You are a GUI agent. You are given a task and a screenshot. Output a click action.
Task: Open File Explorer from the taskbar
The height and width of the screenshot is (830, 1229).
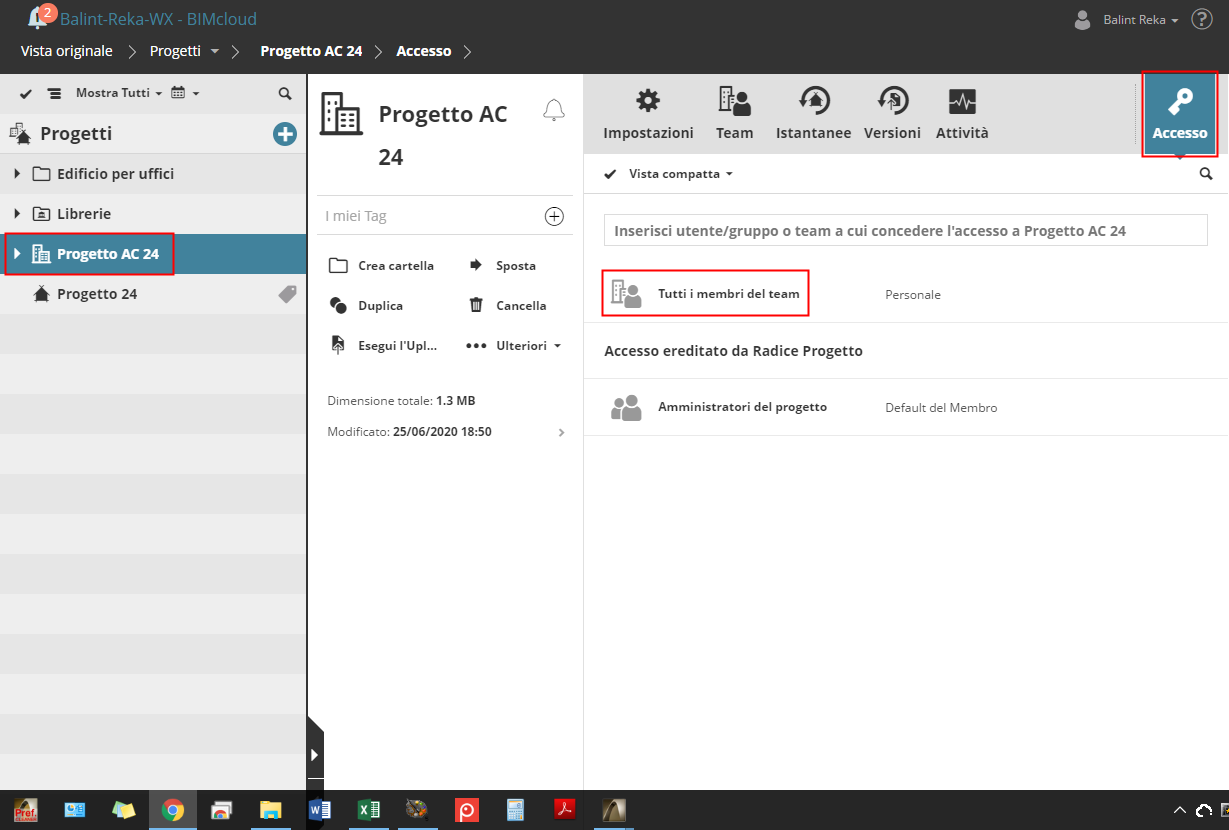(x=270, y=810)
